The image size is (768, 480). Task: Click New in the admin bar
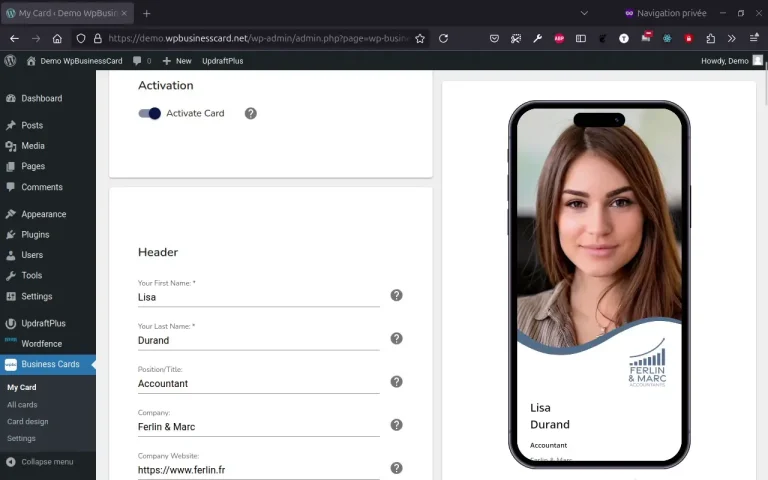tap(177, 61)
